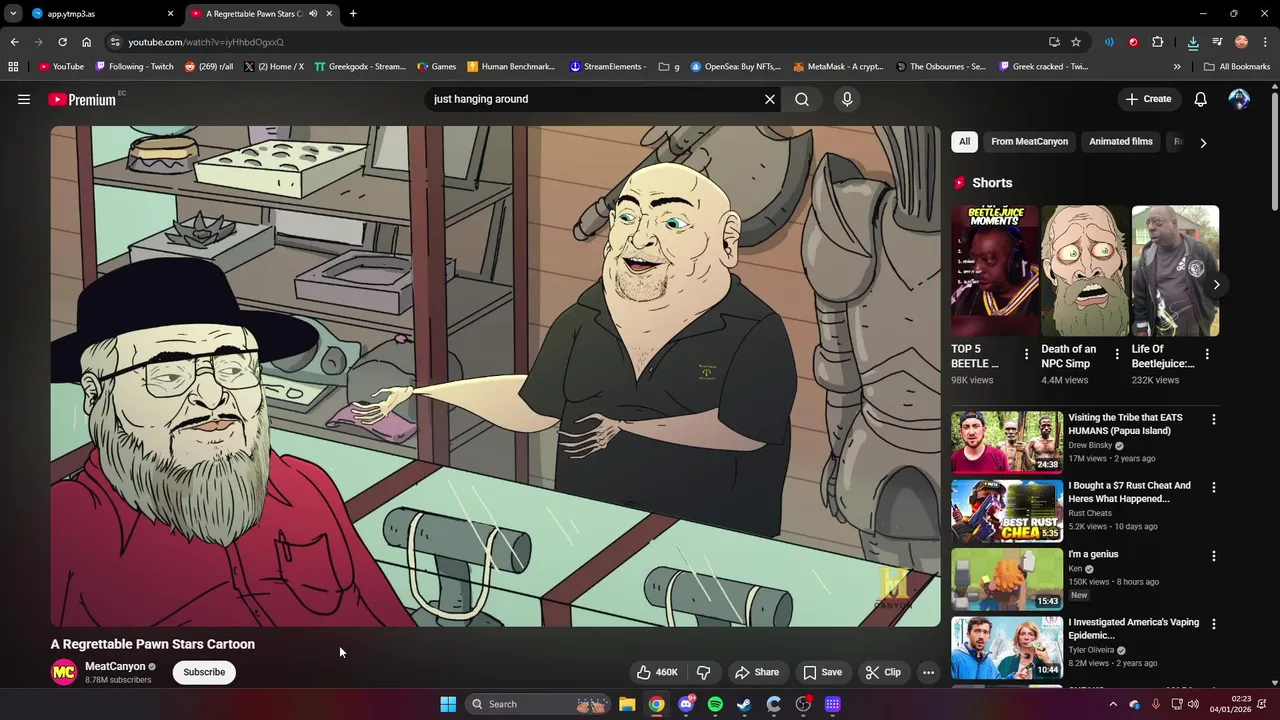1280x720 pixels.
Task: Open the tab search dropdown arrow
Action: (13, 14)
